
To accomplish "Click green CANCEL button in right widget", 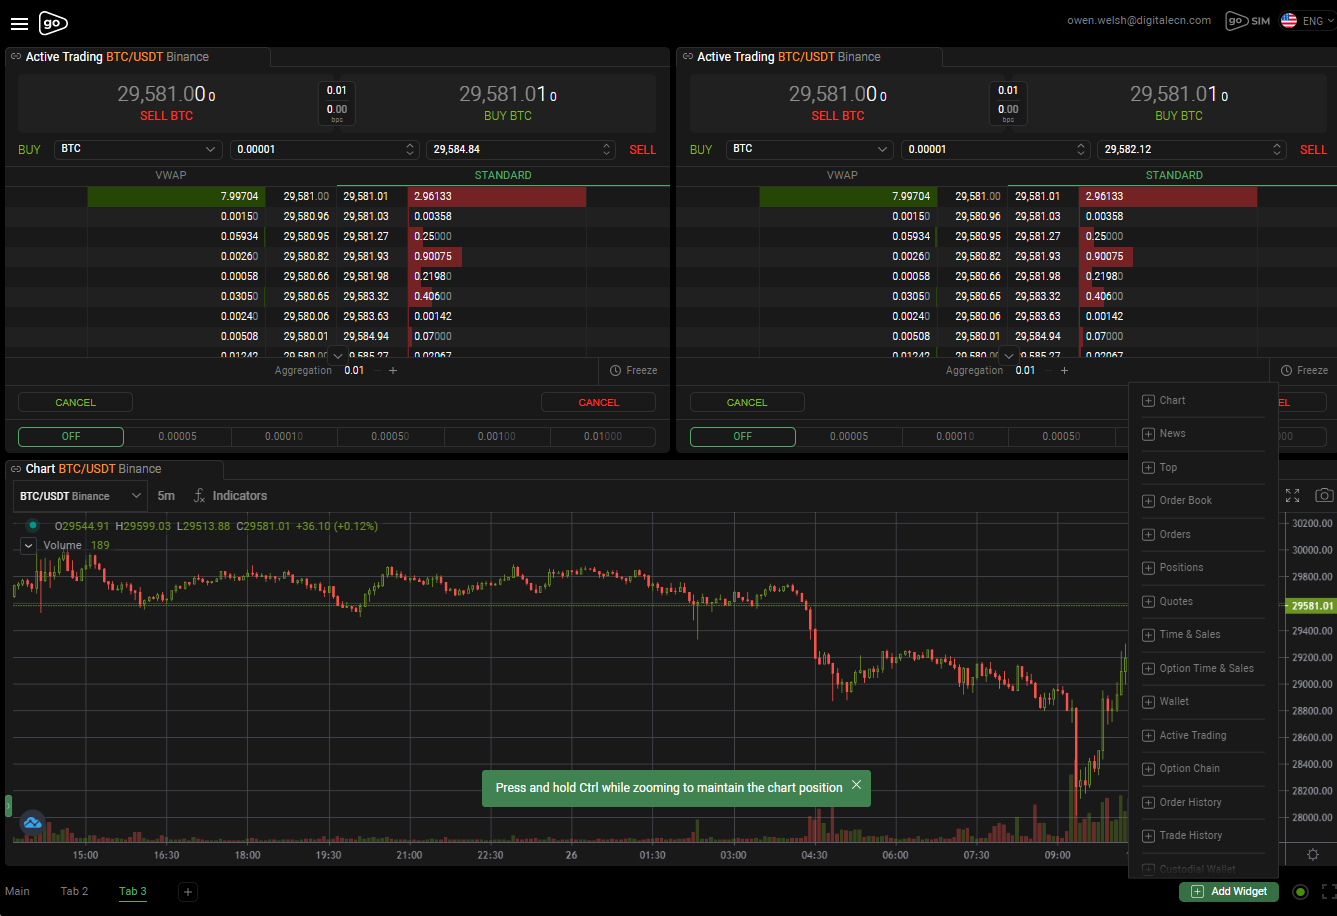I will [747, 402].
